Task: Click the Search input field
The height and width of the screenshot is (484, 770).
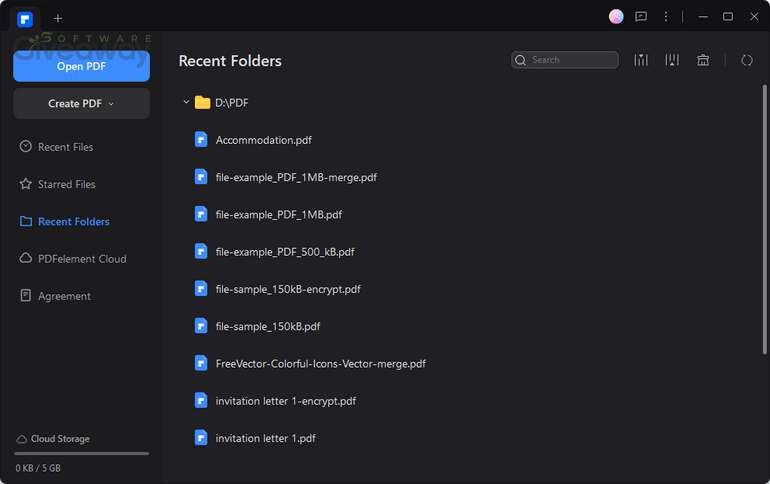Action: click(565, 60)
